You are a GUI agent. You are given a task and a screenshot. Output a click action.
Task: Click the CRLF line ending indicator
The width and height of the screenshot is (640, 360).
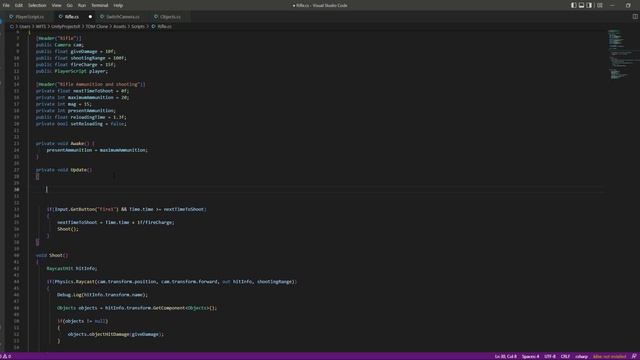(x=565, y=356)
